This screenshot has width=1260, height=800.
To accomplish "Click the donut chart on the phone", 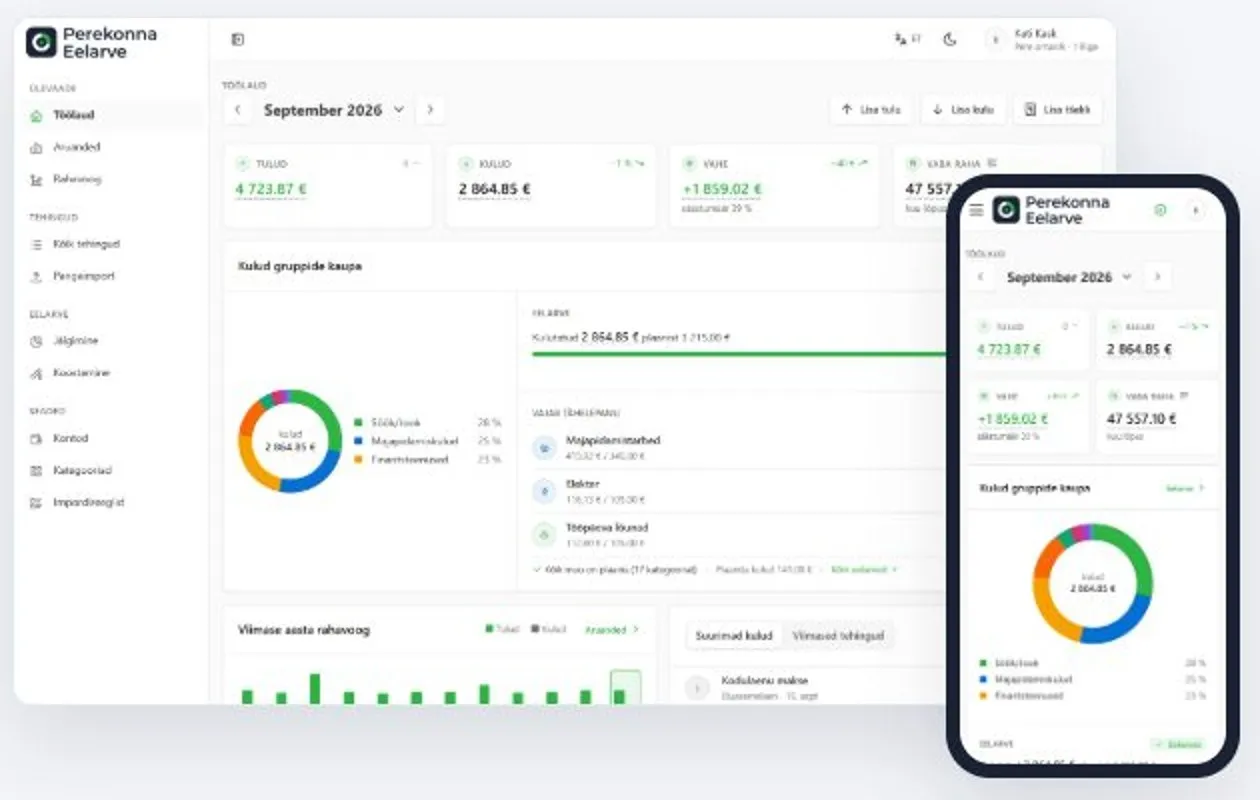I will coord(1093,583).
